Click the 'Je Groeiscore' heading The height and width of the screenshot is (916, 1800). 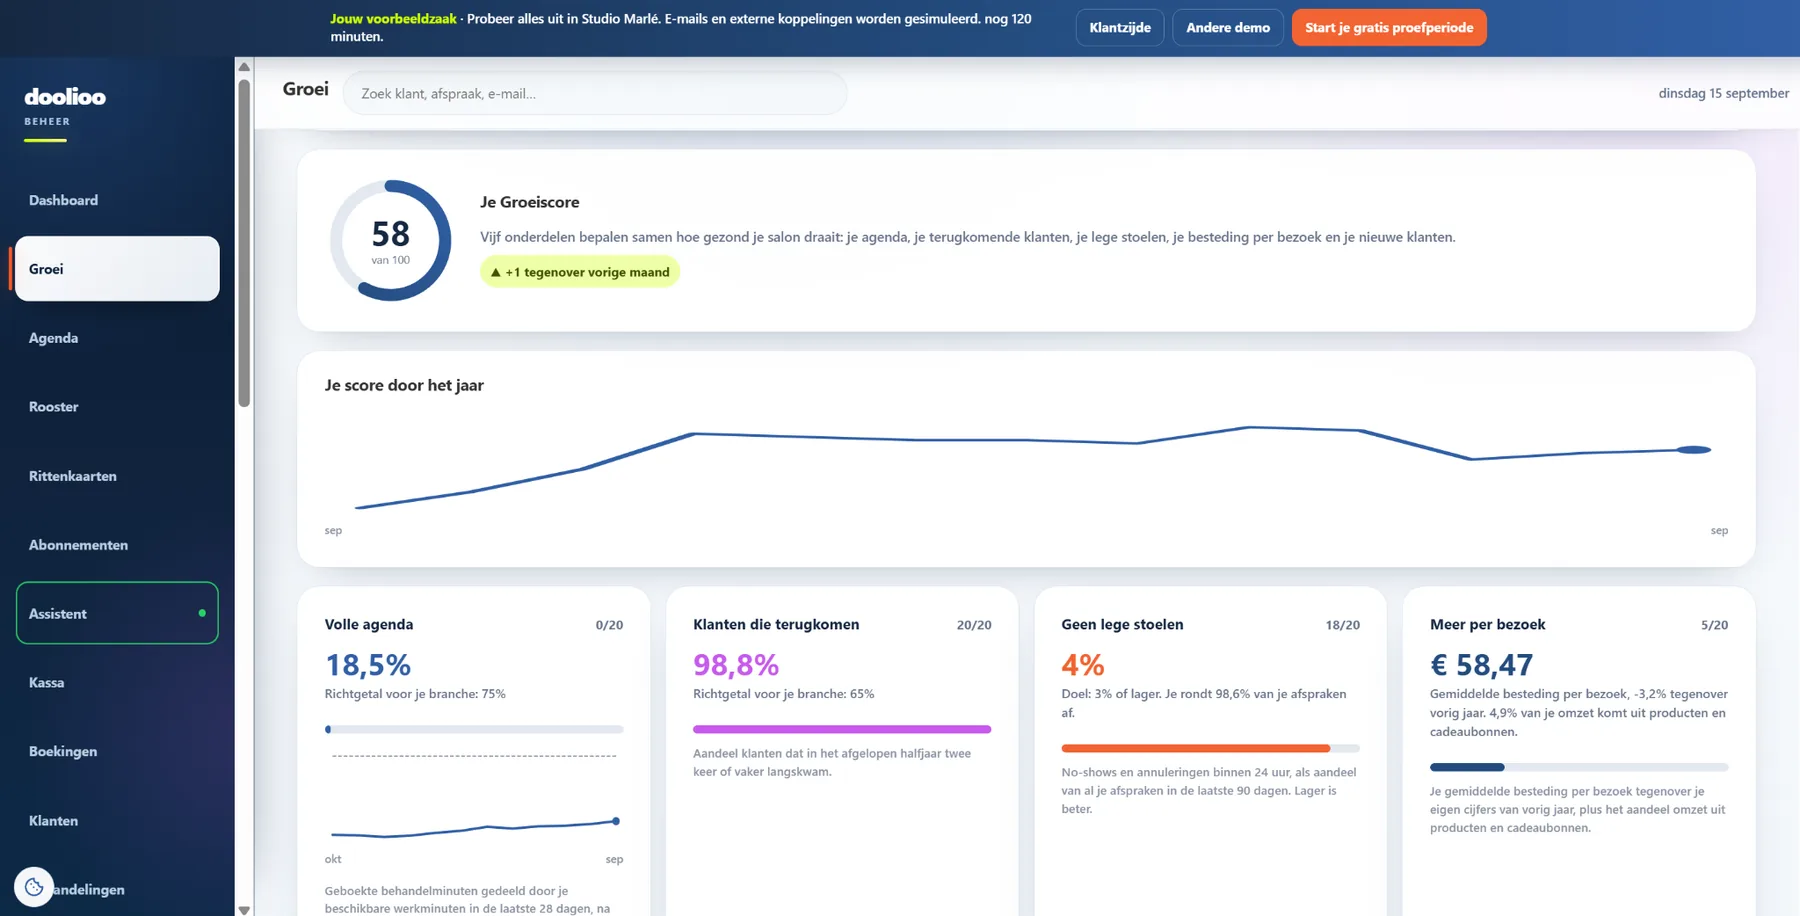tap(530, 202)
